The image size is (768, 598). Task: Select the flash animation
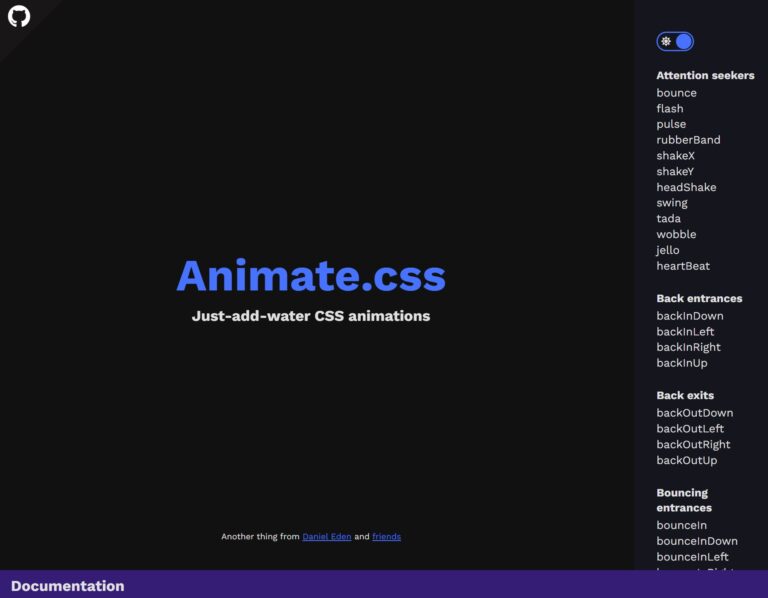670,109
